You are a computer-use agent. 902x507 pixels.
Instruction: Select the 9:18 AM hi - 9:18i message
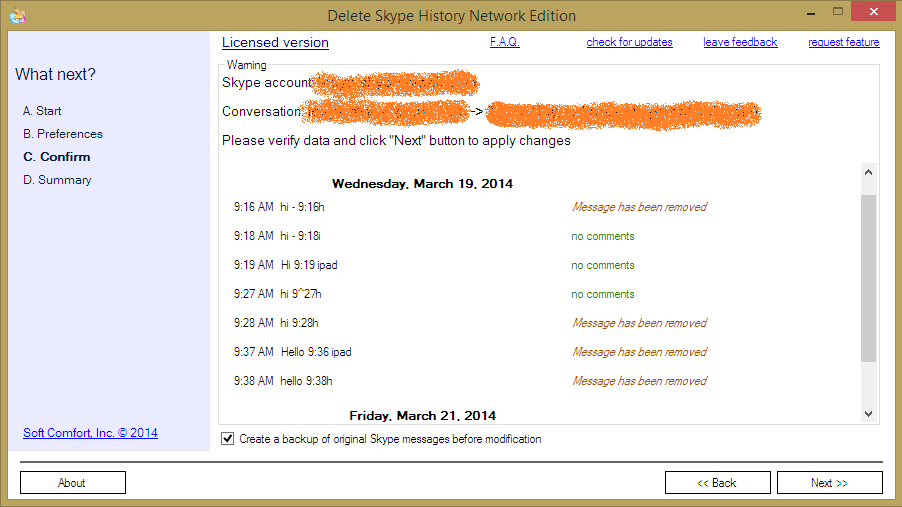tap(277, 236)
